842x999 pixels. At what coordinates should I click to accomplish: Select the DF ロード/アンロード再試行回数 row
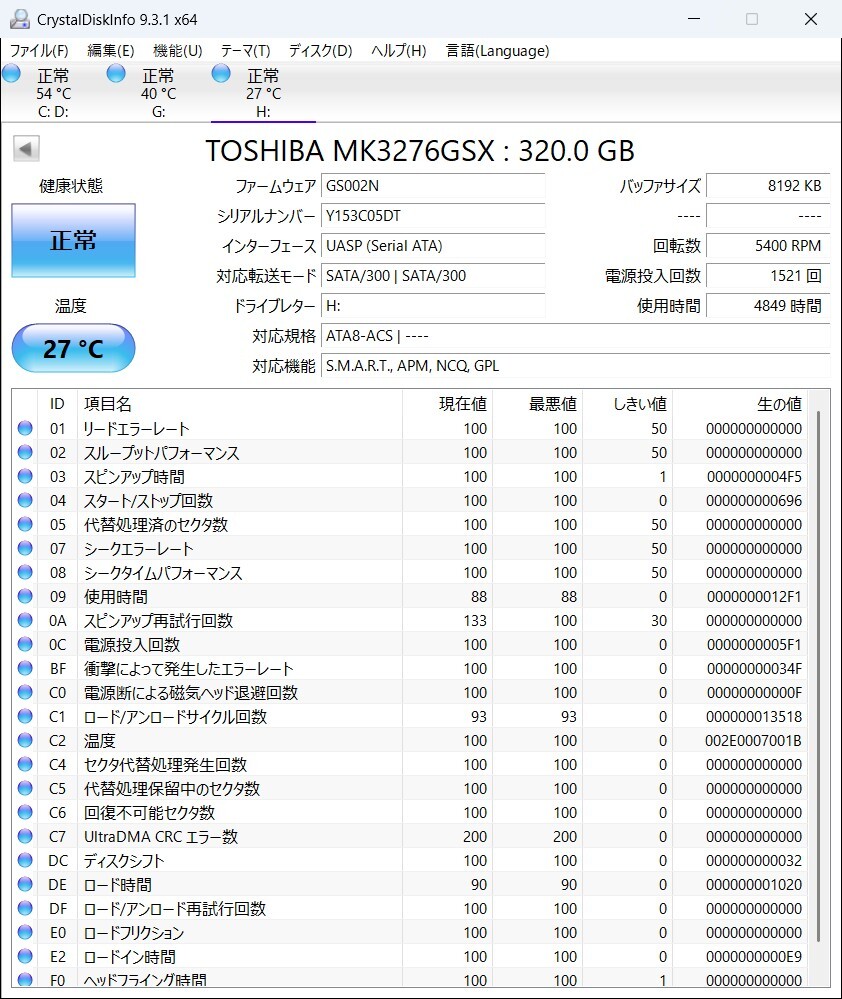[410, 909]
